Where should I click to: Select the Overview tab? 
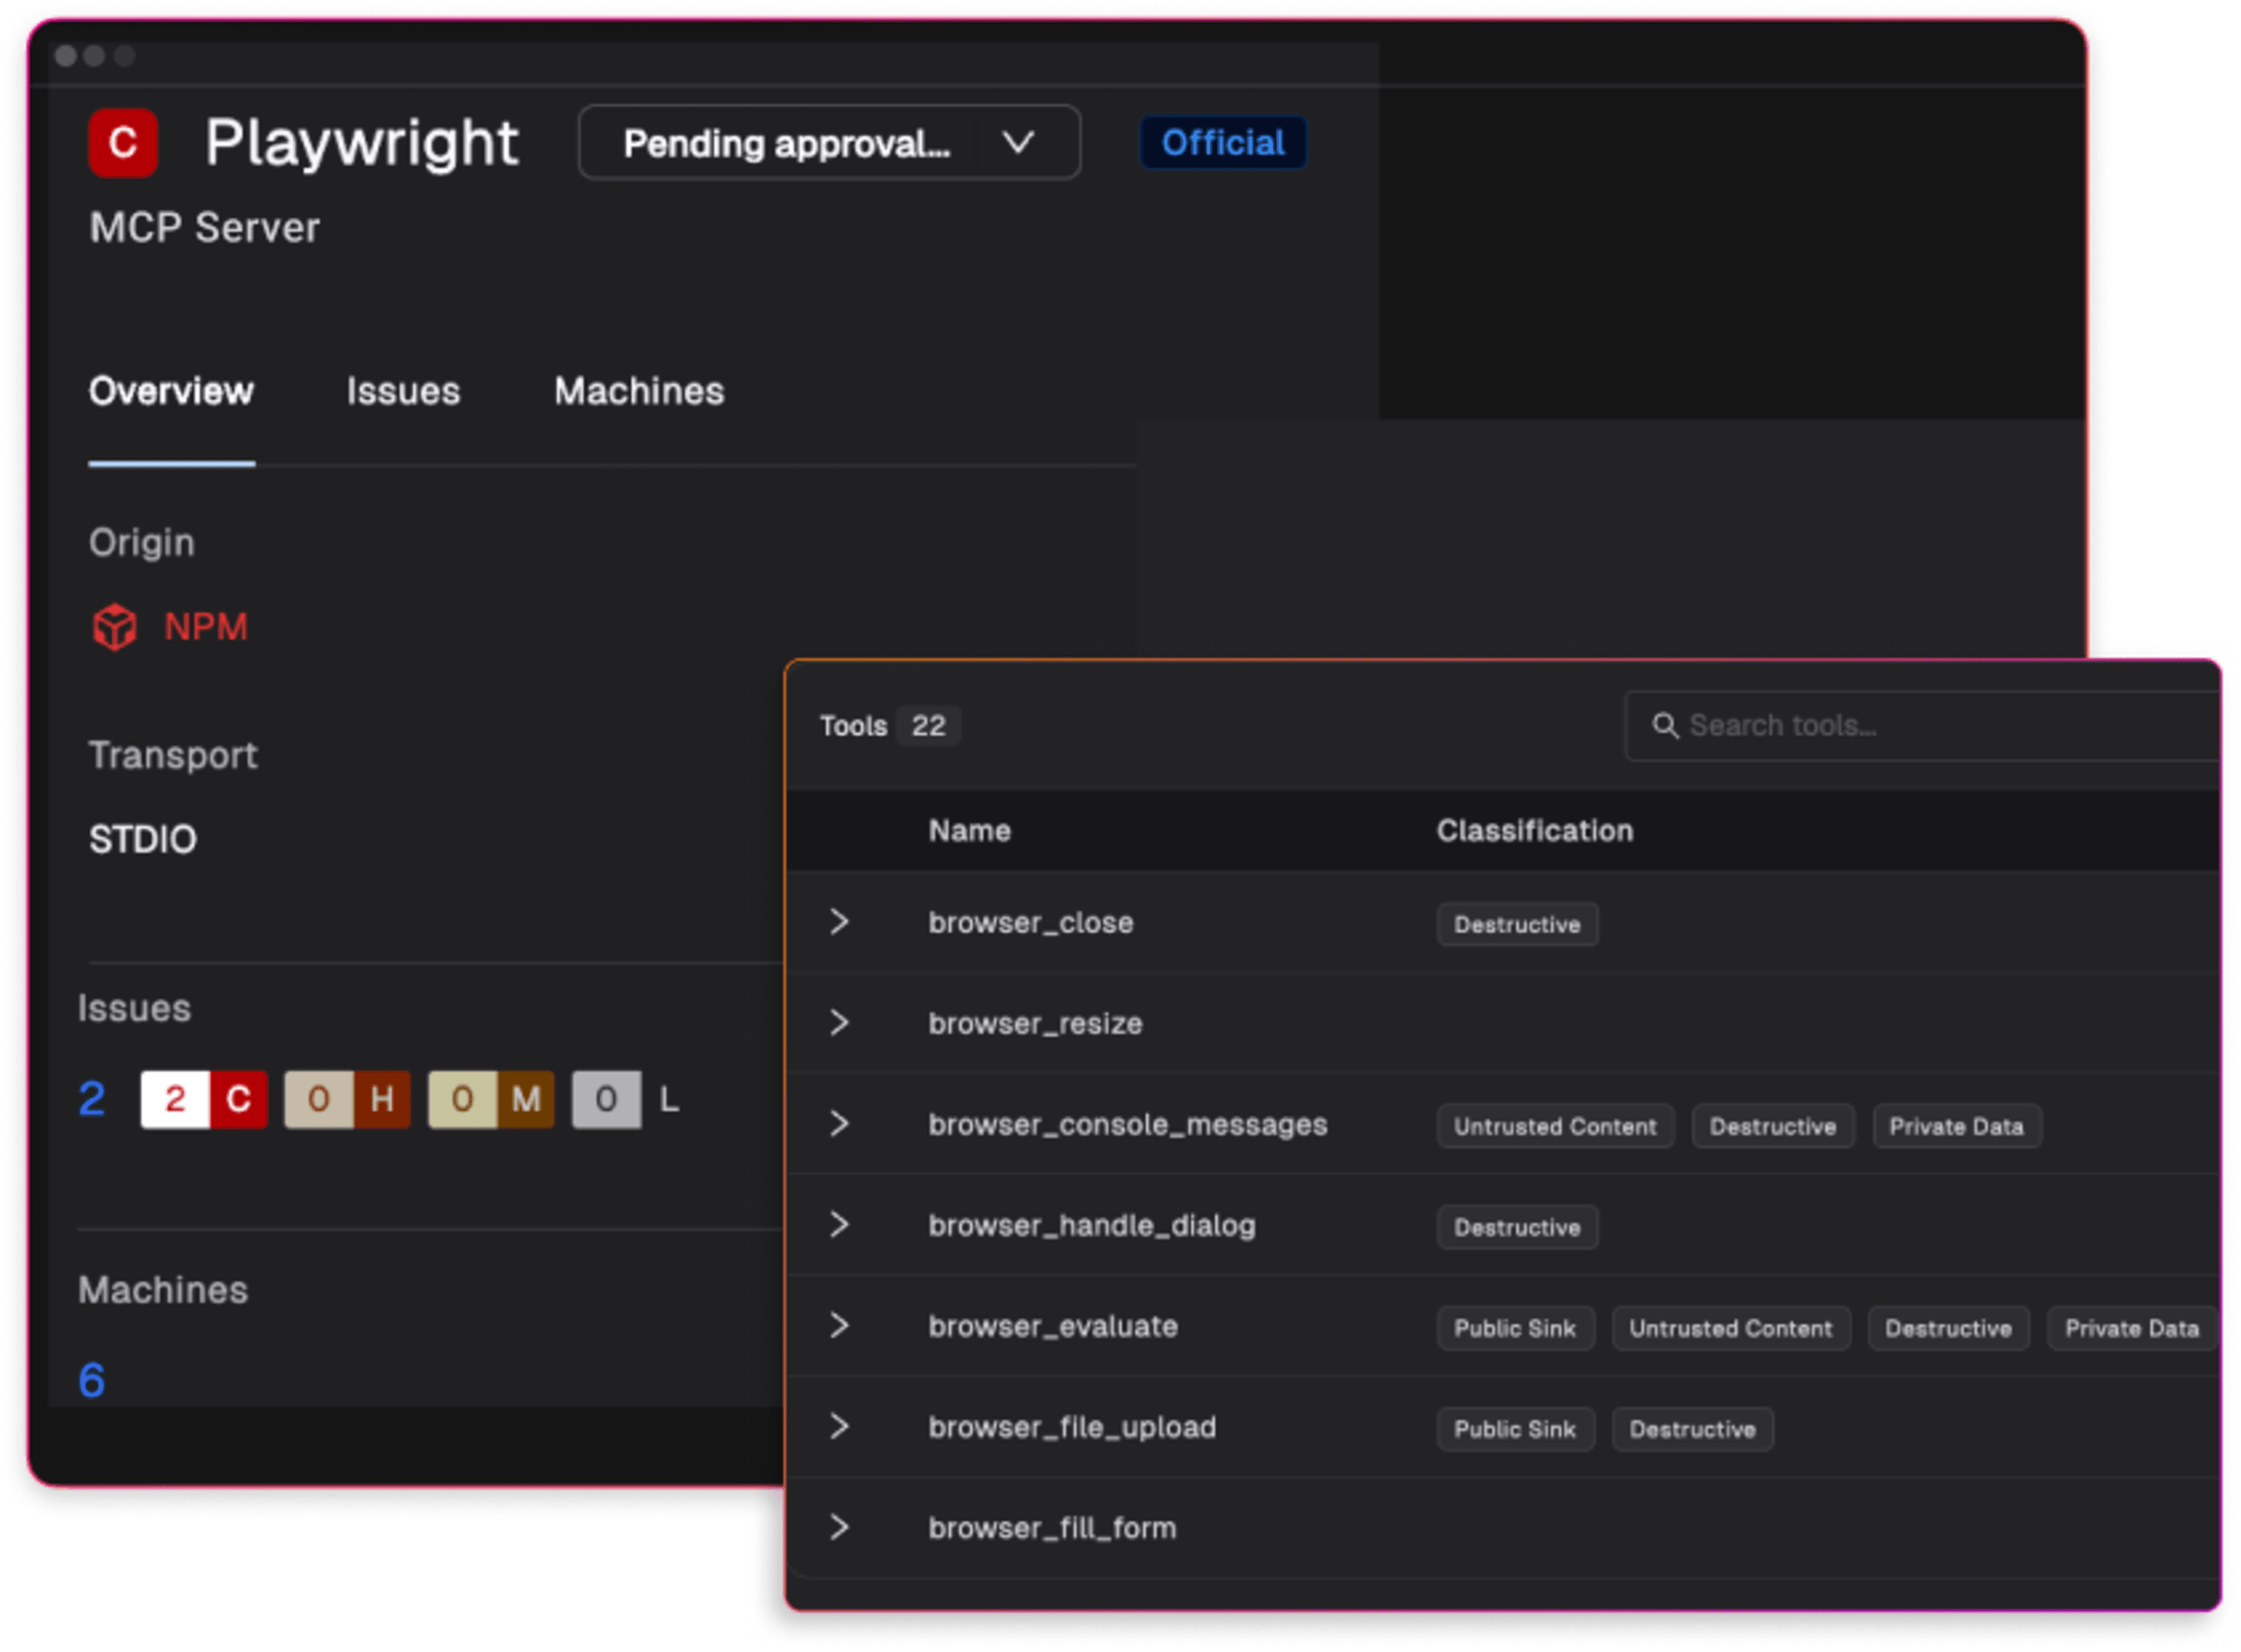(171, 391)
